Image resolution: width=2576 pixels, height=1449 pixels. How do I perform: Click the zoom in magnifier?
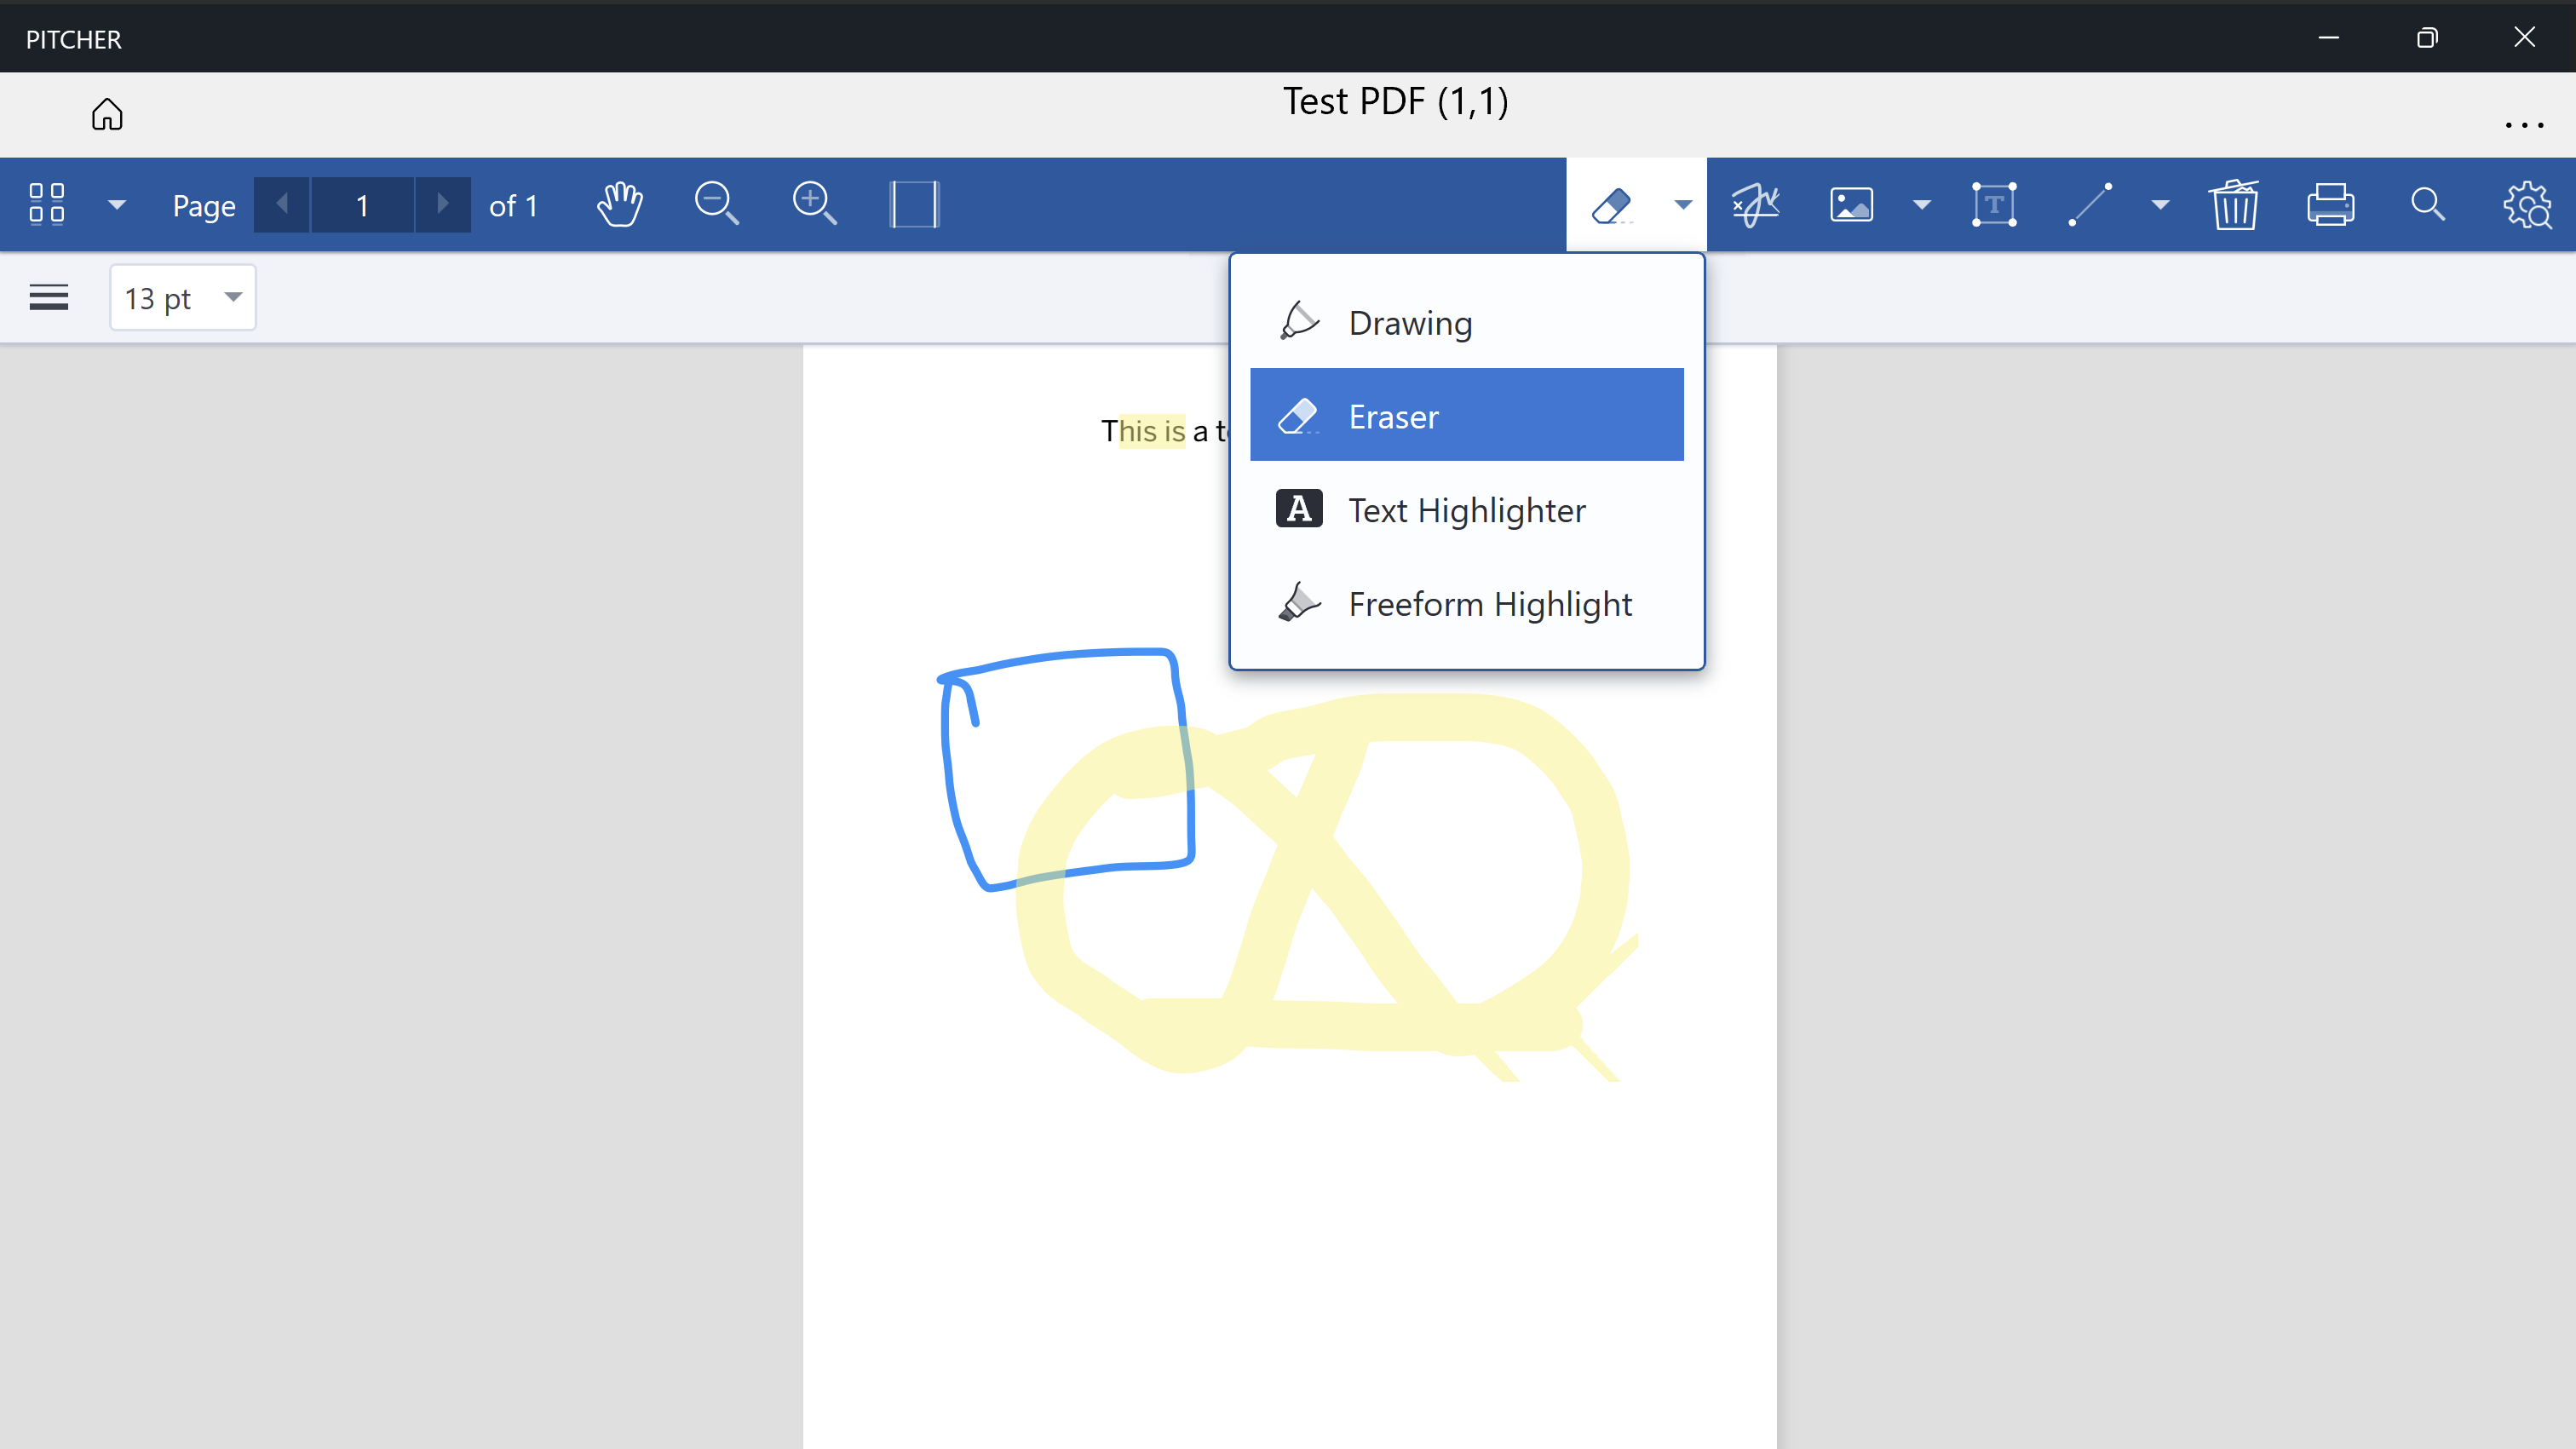click(814, 205)
